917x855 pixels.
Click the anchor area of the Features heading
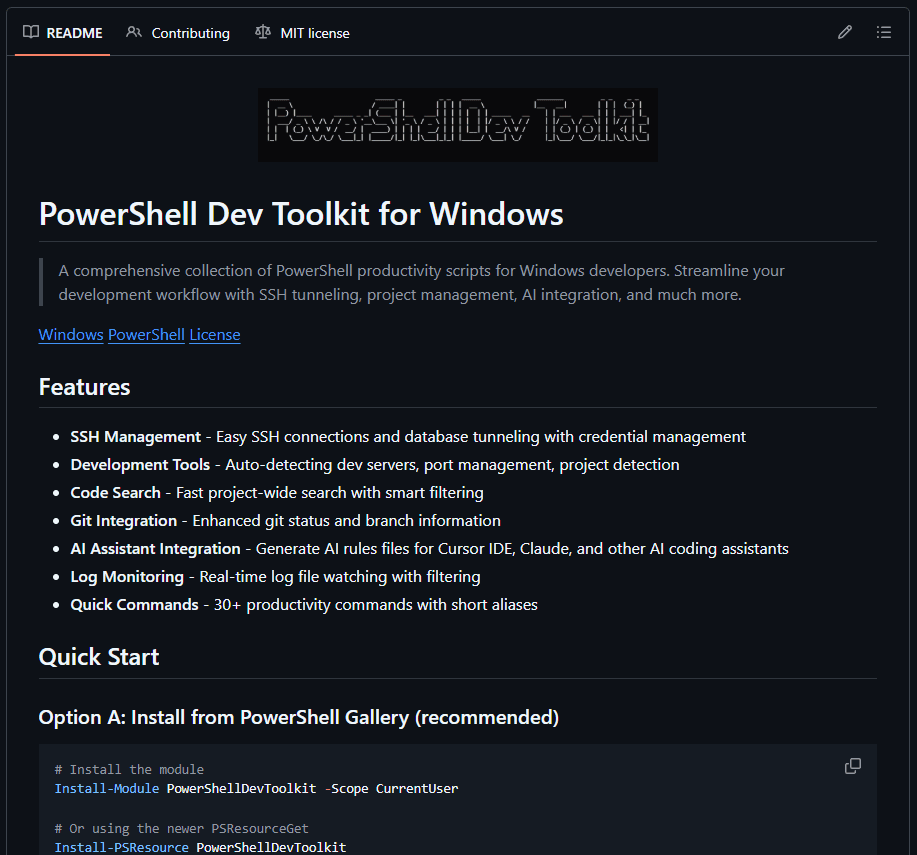click(83, 387)
